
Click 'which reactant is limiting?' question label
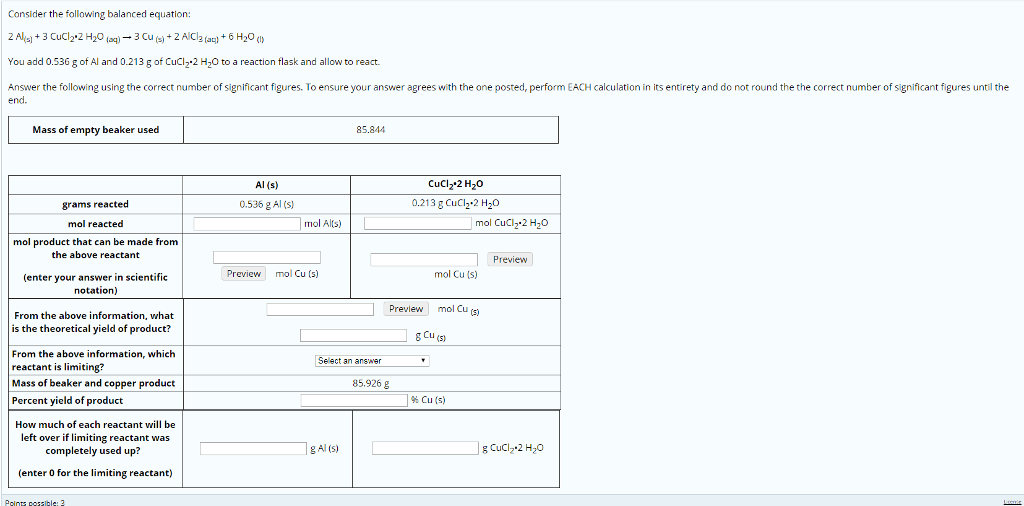[93, 360]
